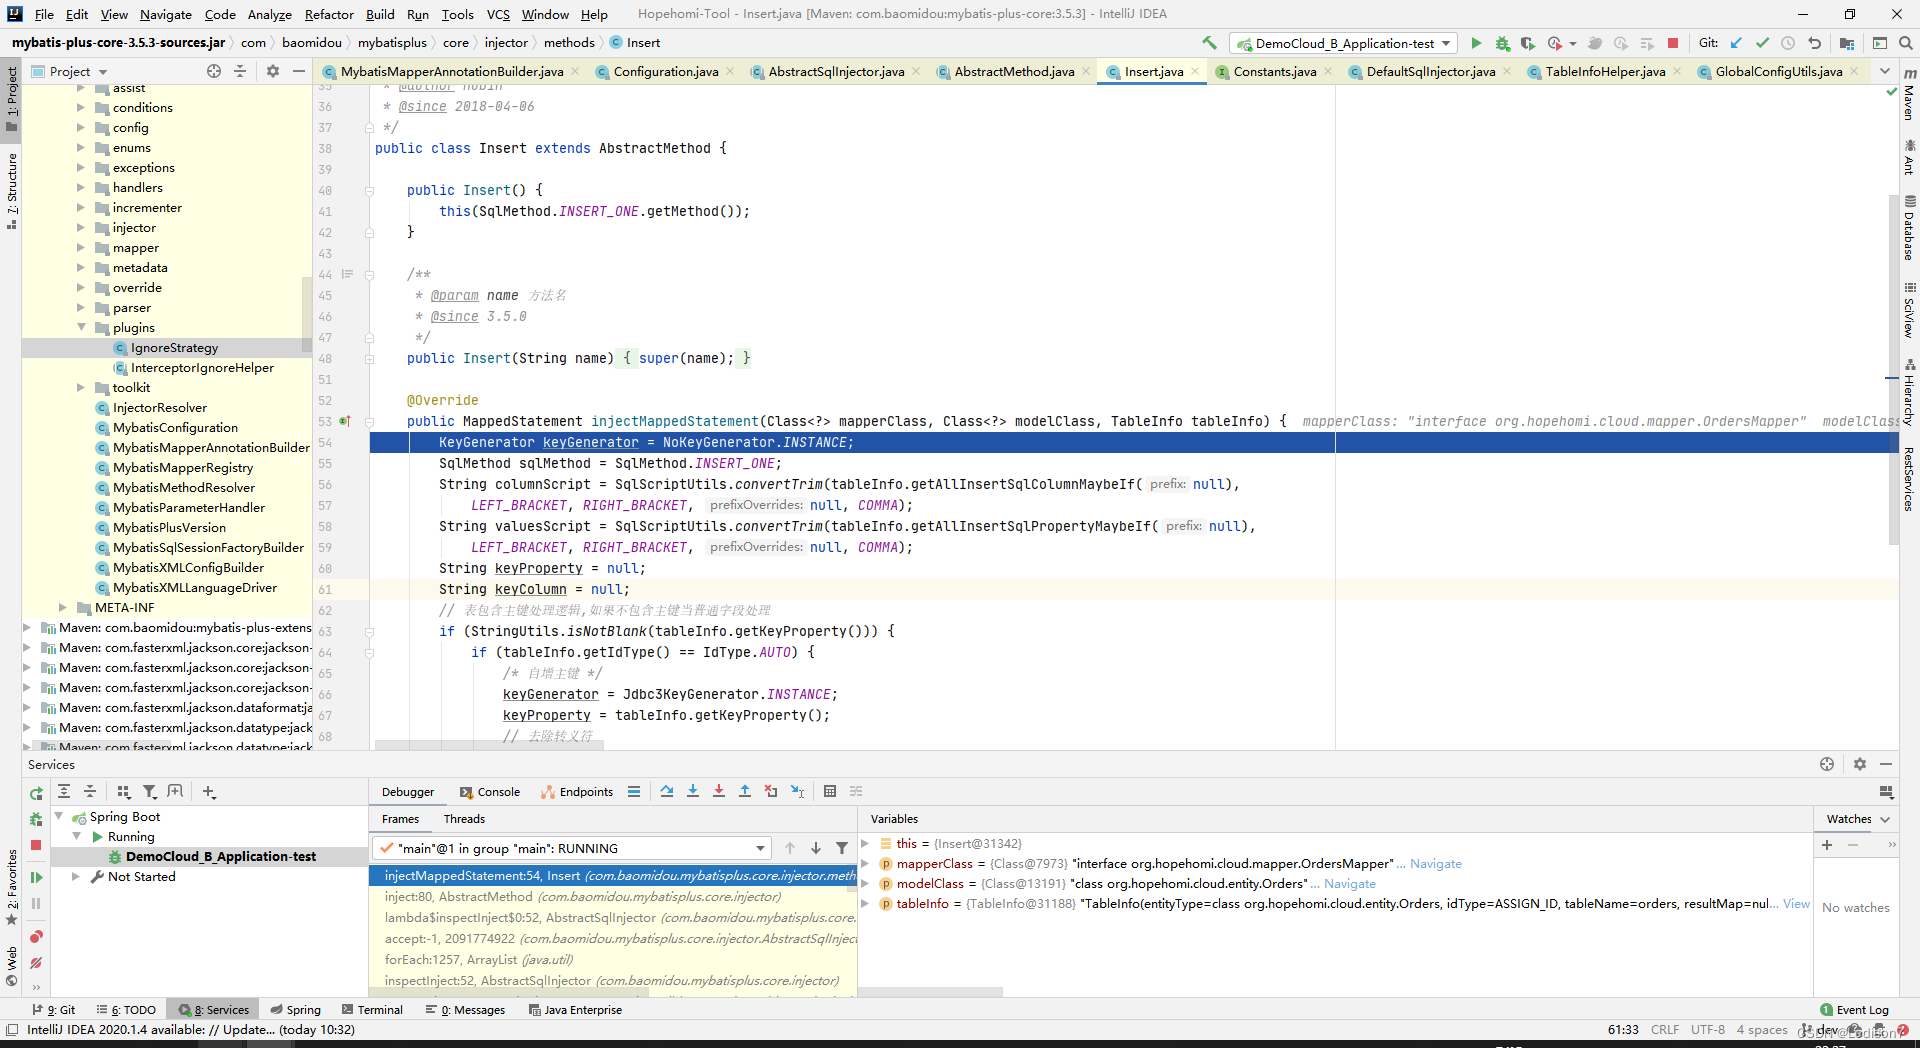The height and width of the screenshot is (1048, 1920).
Task: Toggle the Maven tool window
Action: 1909,96
